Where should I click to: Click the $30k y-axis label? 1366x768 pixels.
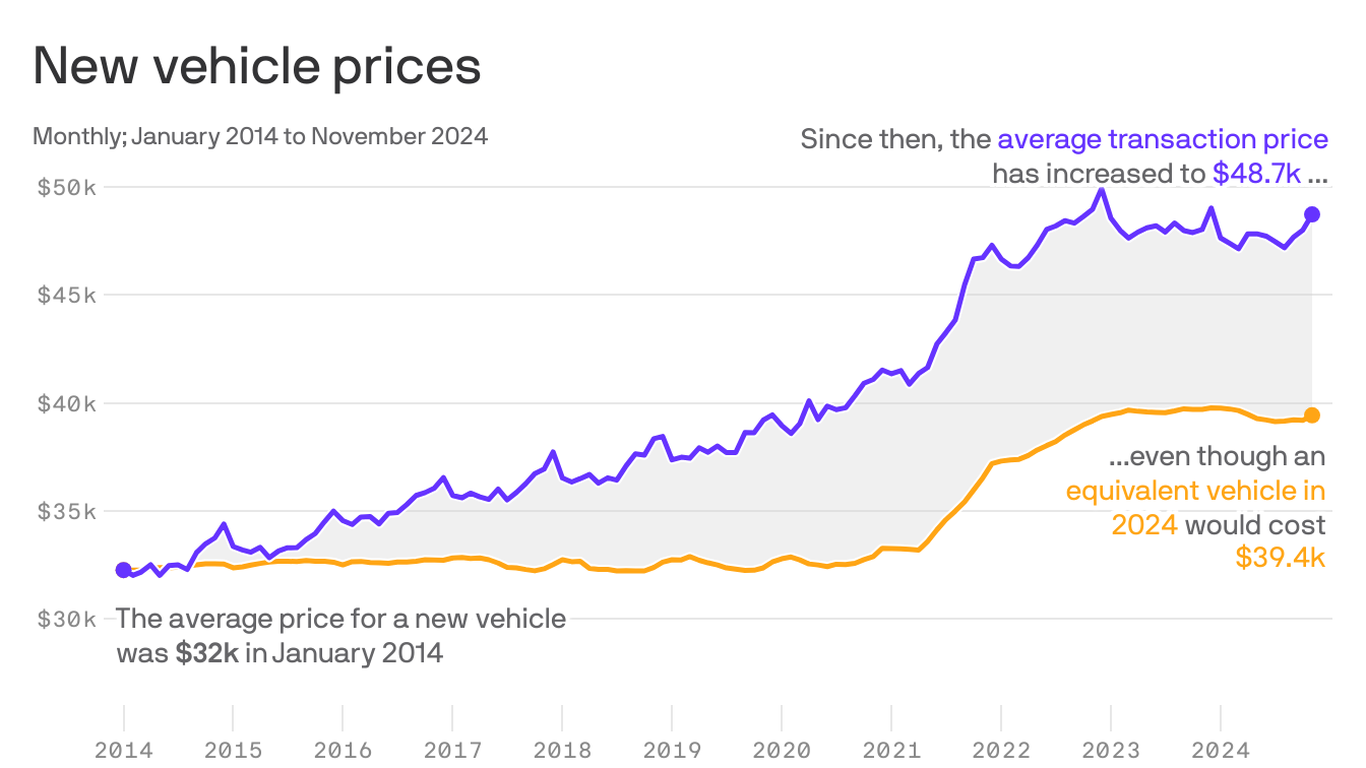(x=67, y=619)
